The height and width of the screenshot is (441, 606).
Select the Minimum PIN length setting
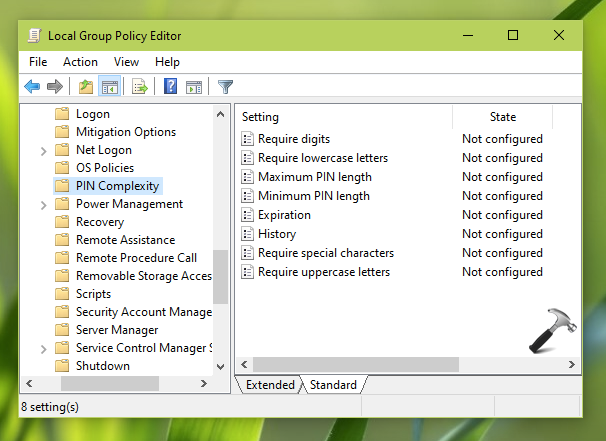pos(313,196)
